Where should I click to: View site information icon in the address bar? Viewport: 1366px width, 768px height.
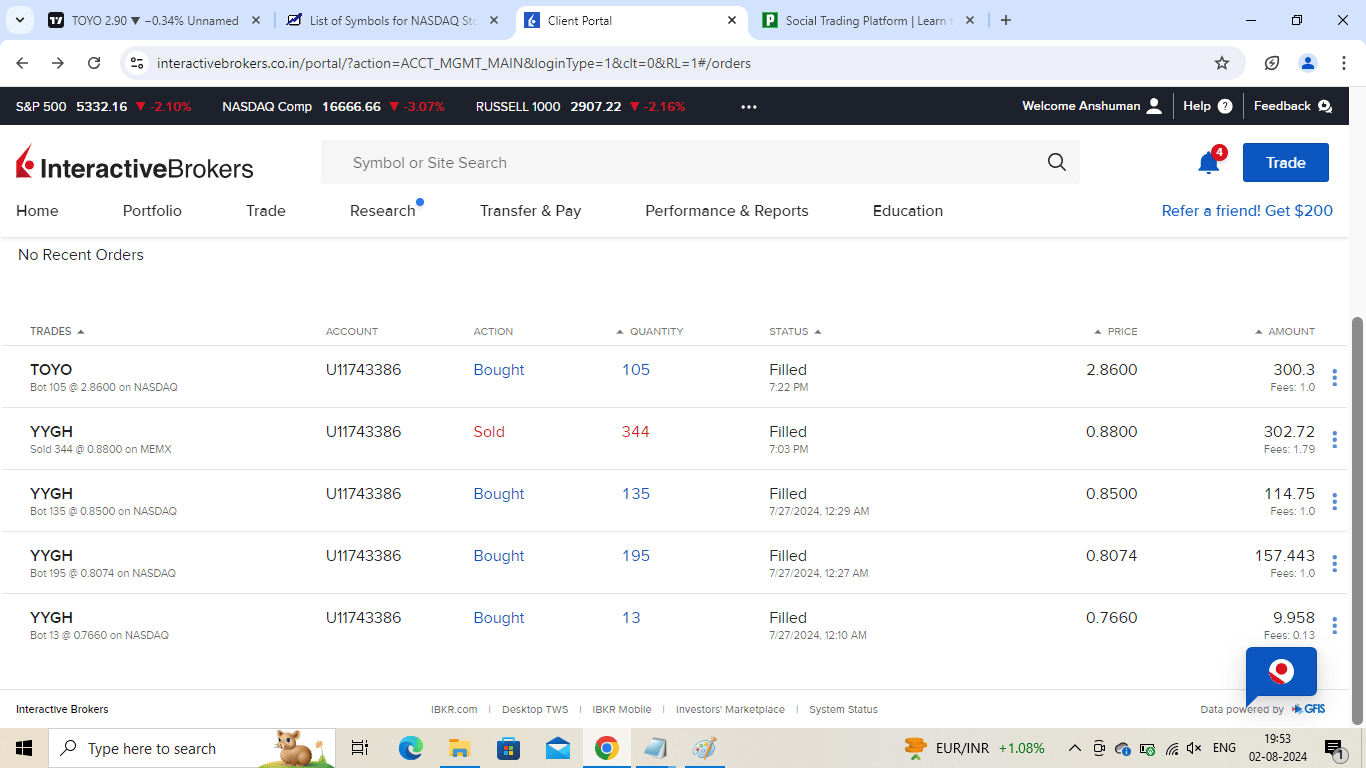[x=137, y=63]
